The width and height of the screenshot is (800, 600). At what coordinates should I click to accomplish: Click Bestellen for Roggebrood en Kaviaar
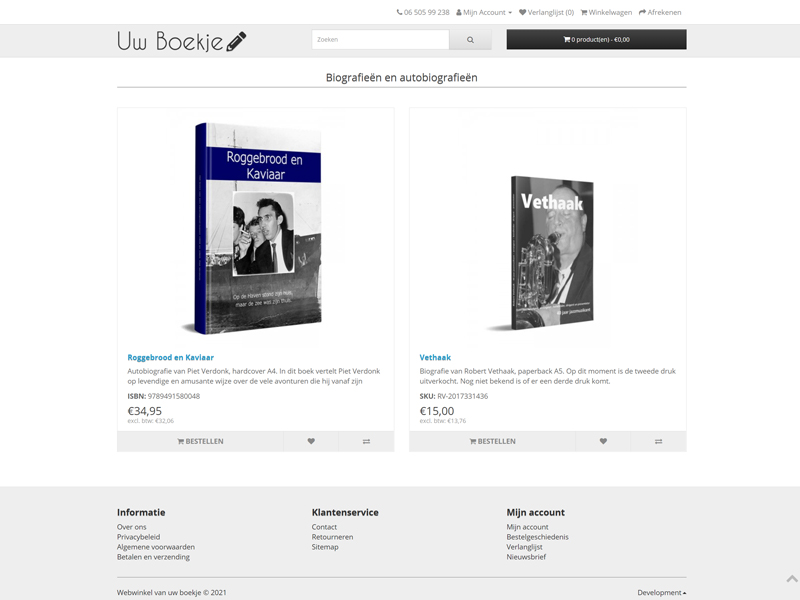coord(200,441)
